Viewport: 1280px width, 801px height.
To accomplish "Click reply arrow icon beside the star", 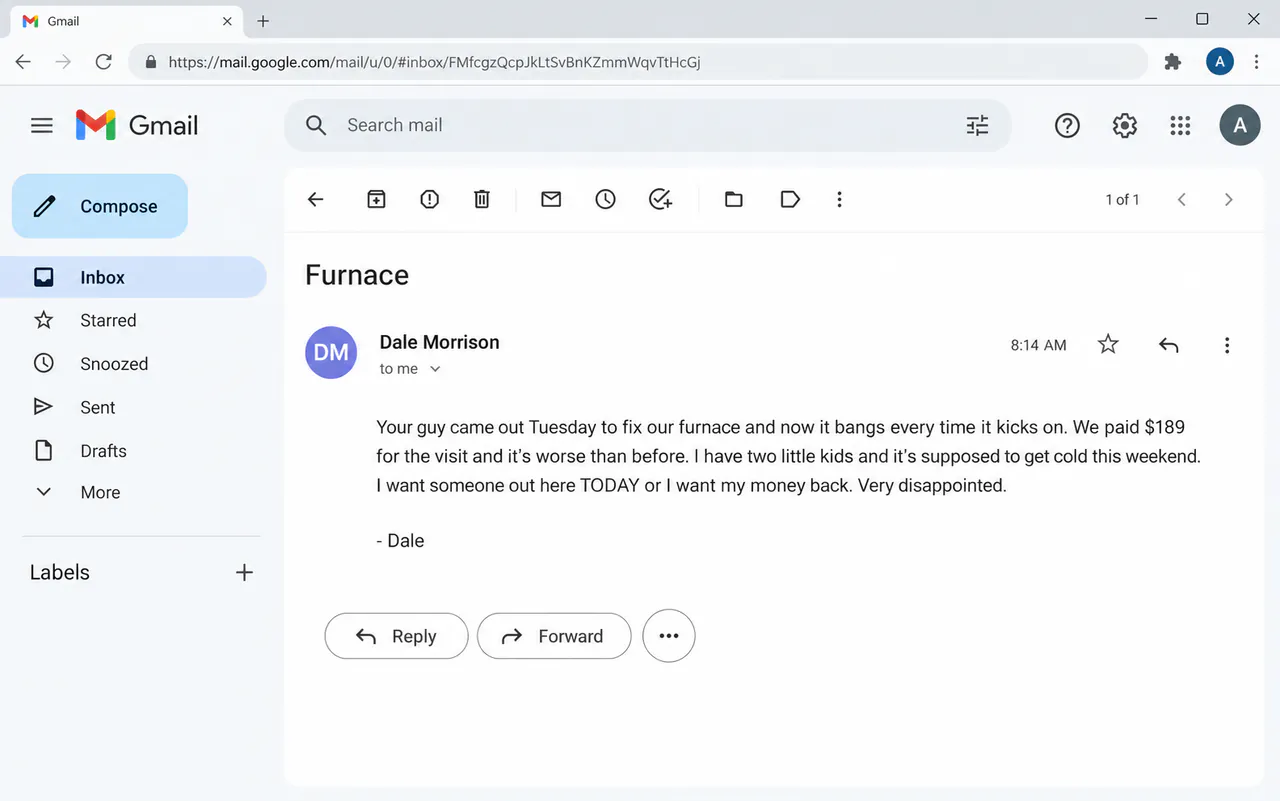I will pos(1168,345).
